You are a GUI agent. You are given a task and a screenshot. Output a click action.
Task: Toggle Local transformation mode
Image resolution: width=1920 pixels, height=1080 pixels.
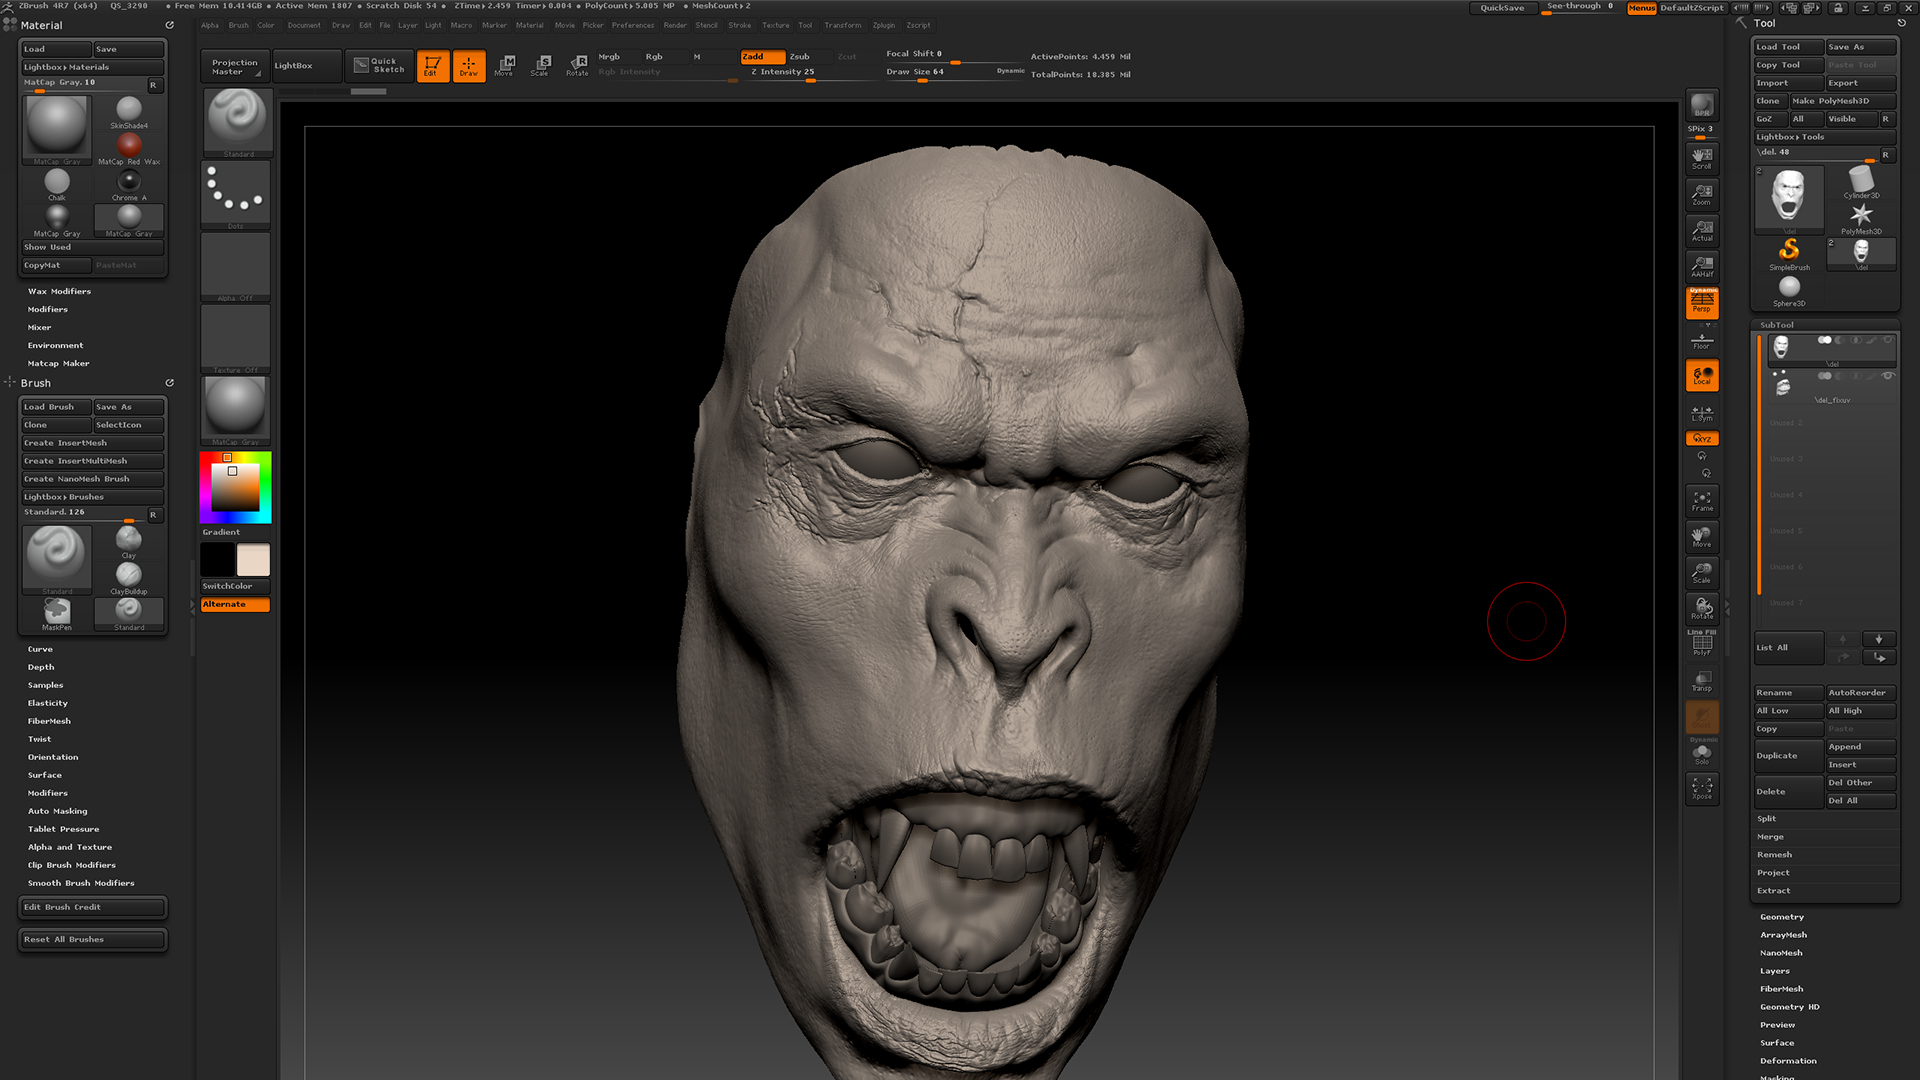(x=1702, y=376)
